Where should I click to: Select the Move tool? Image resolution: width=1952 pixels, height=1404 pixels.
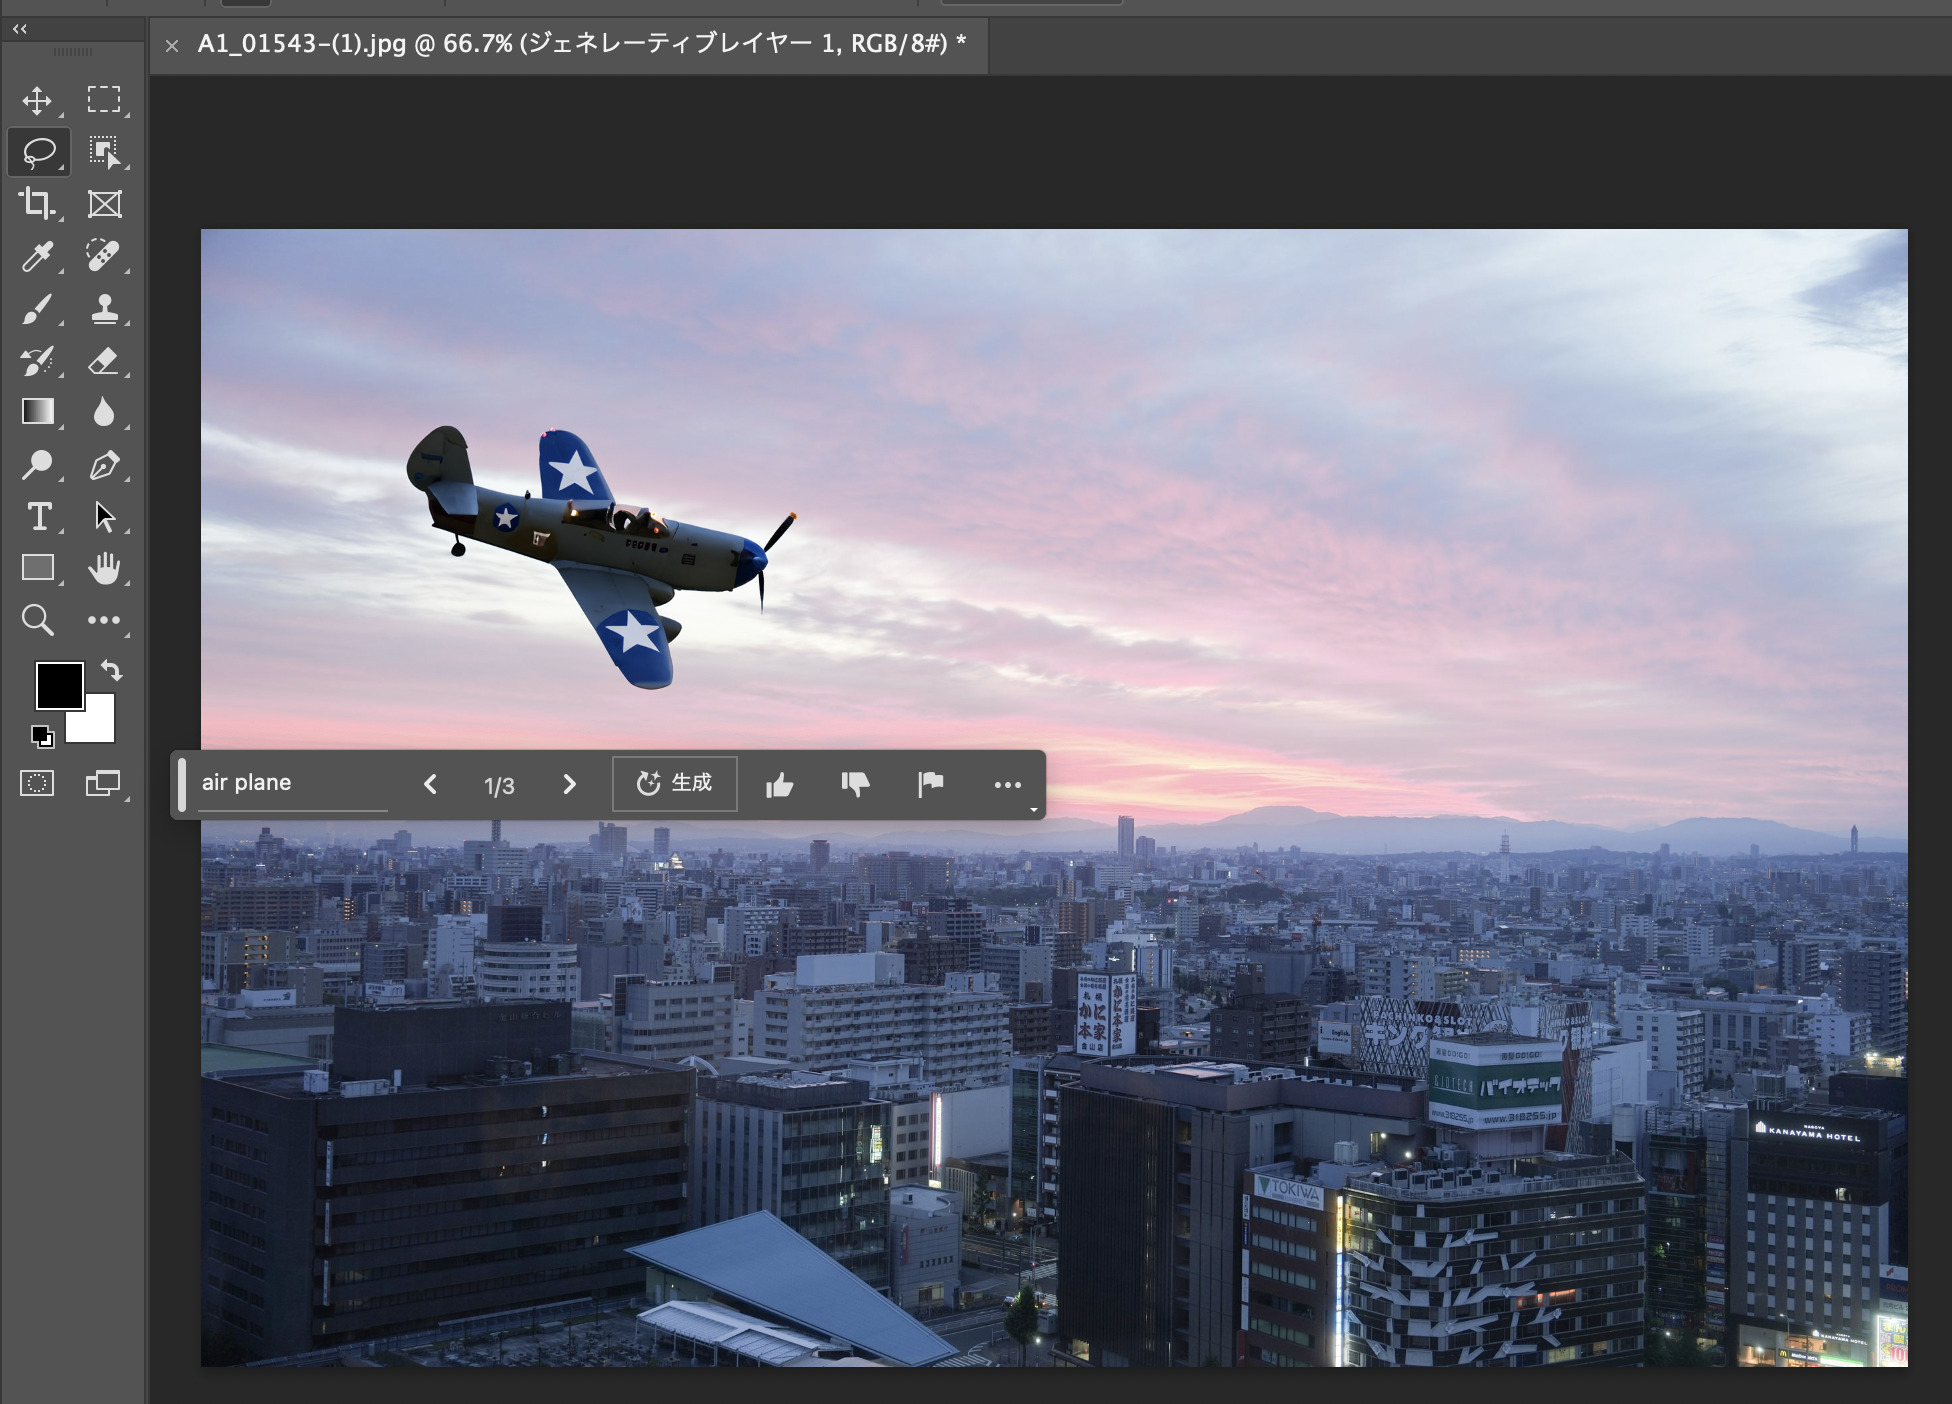[37, 101]
